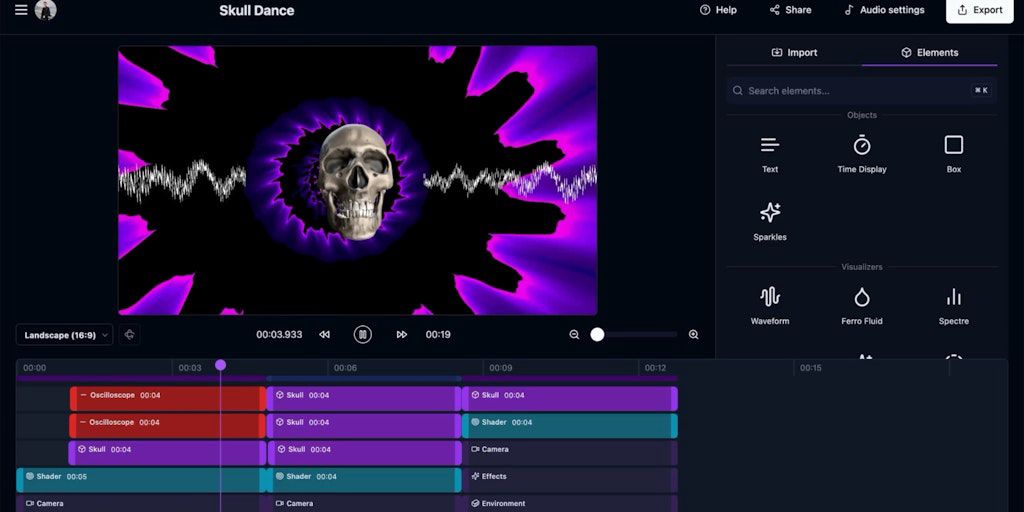Switch to the Import tab
This screenshot has height=512, width=1024.
click(794, 53)
